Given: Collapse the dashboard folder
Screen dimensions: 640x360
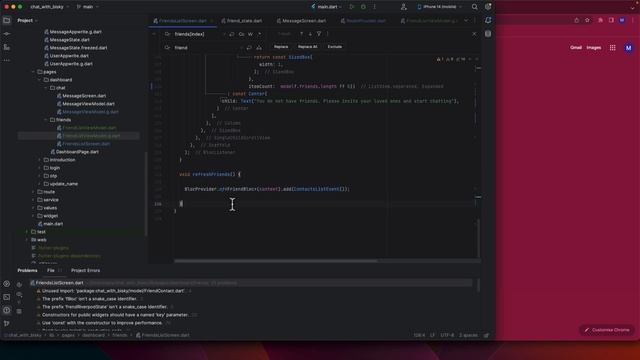Looking at the screenshot, I should click(40, 80).
